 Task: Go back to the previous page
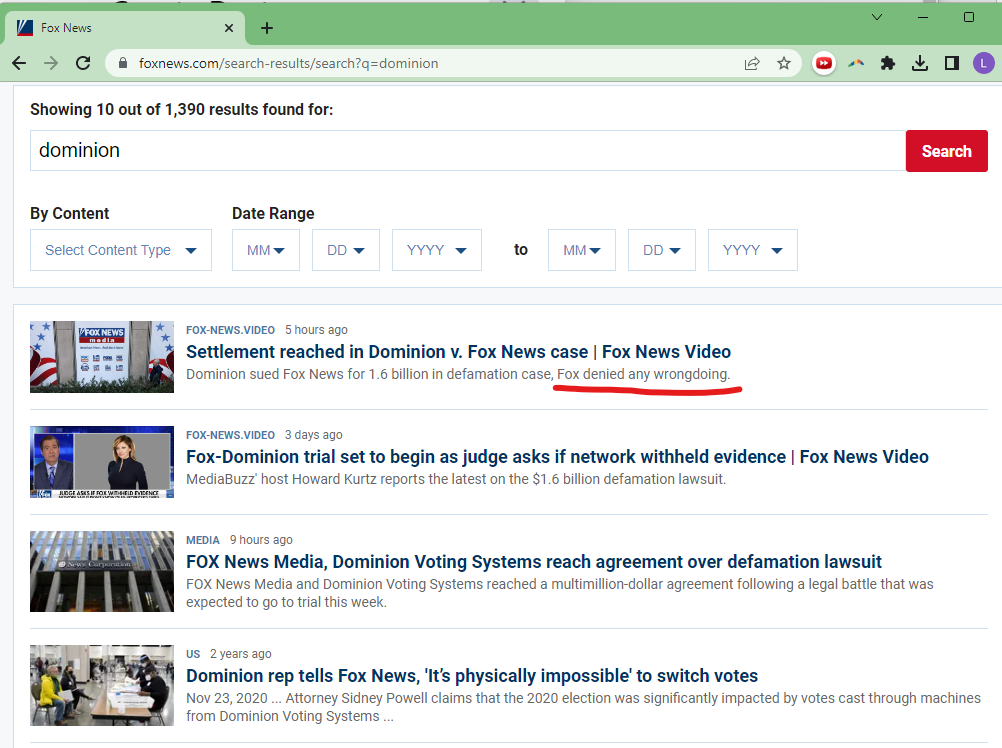point(19,63)
